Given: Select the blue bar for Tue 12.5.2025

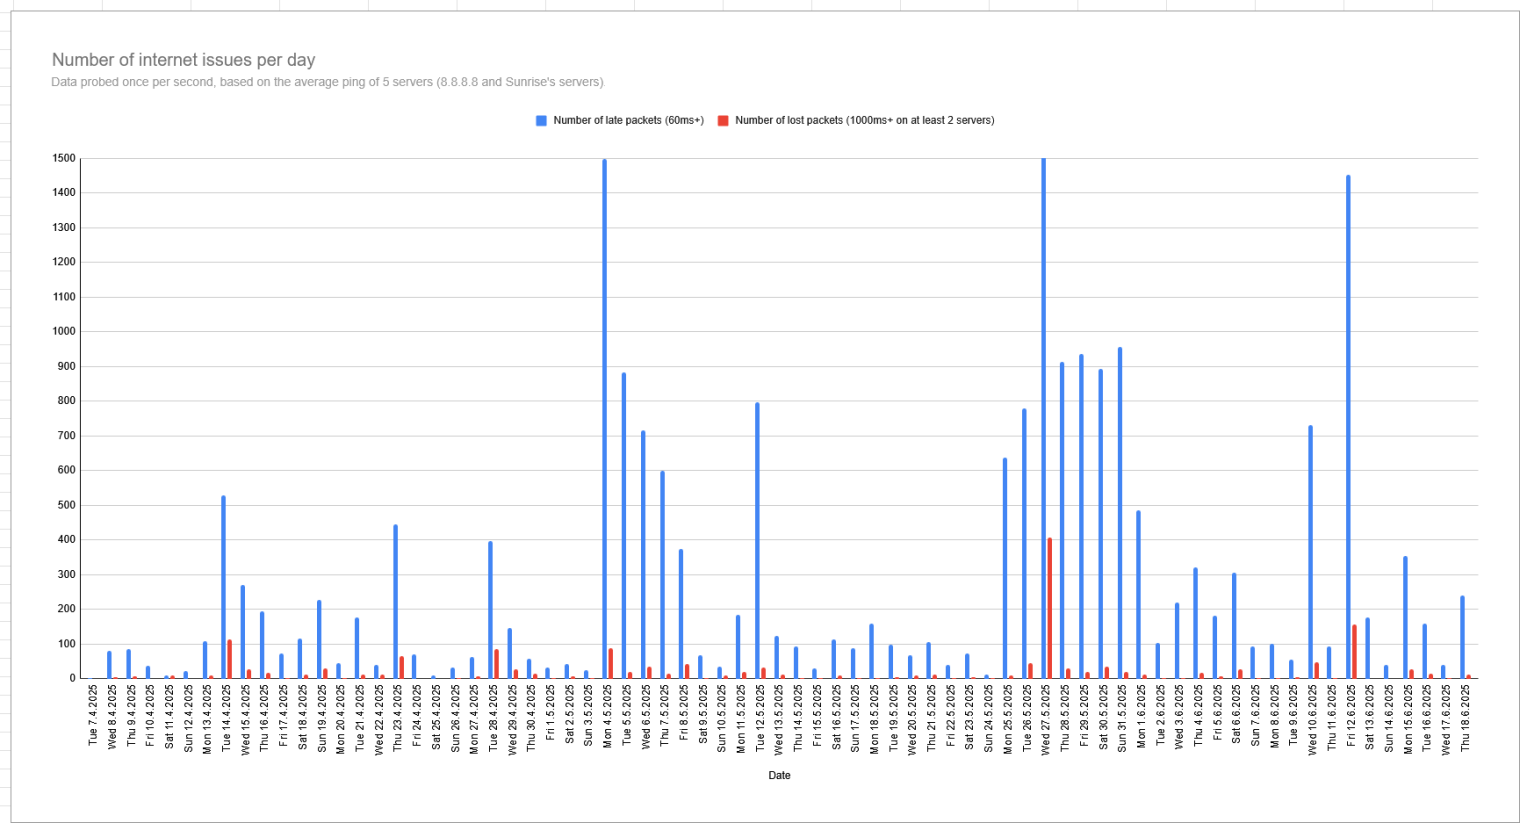Looking at the screenshot, I should 757,540.
